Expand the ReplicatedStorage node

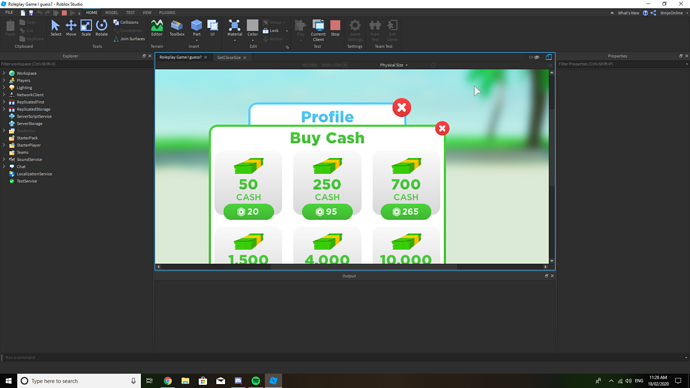coord(4,109)
